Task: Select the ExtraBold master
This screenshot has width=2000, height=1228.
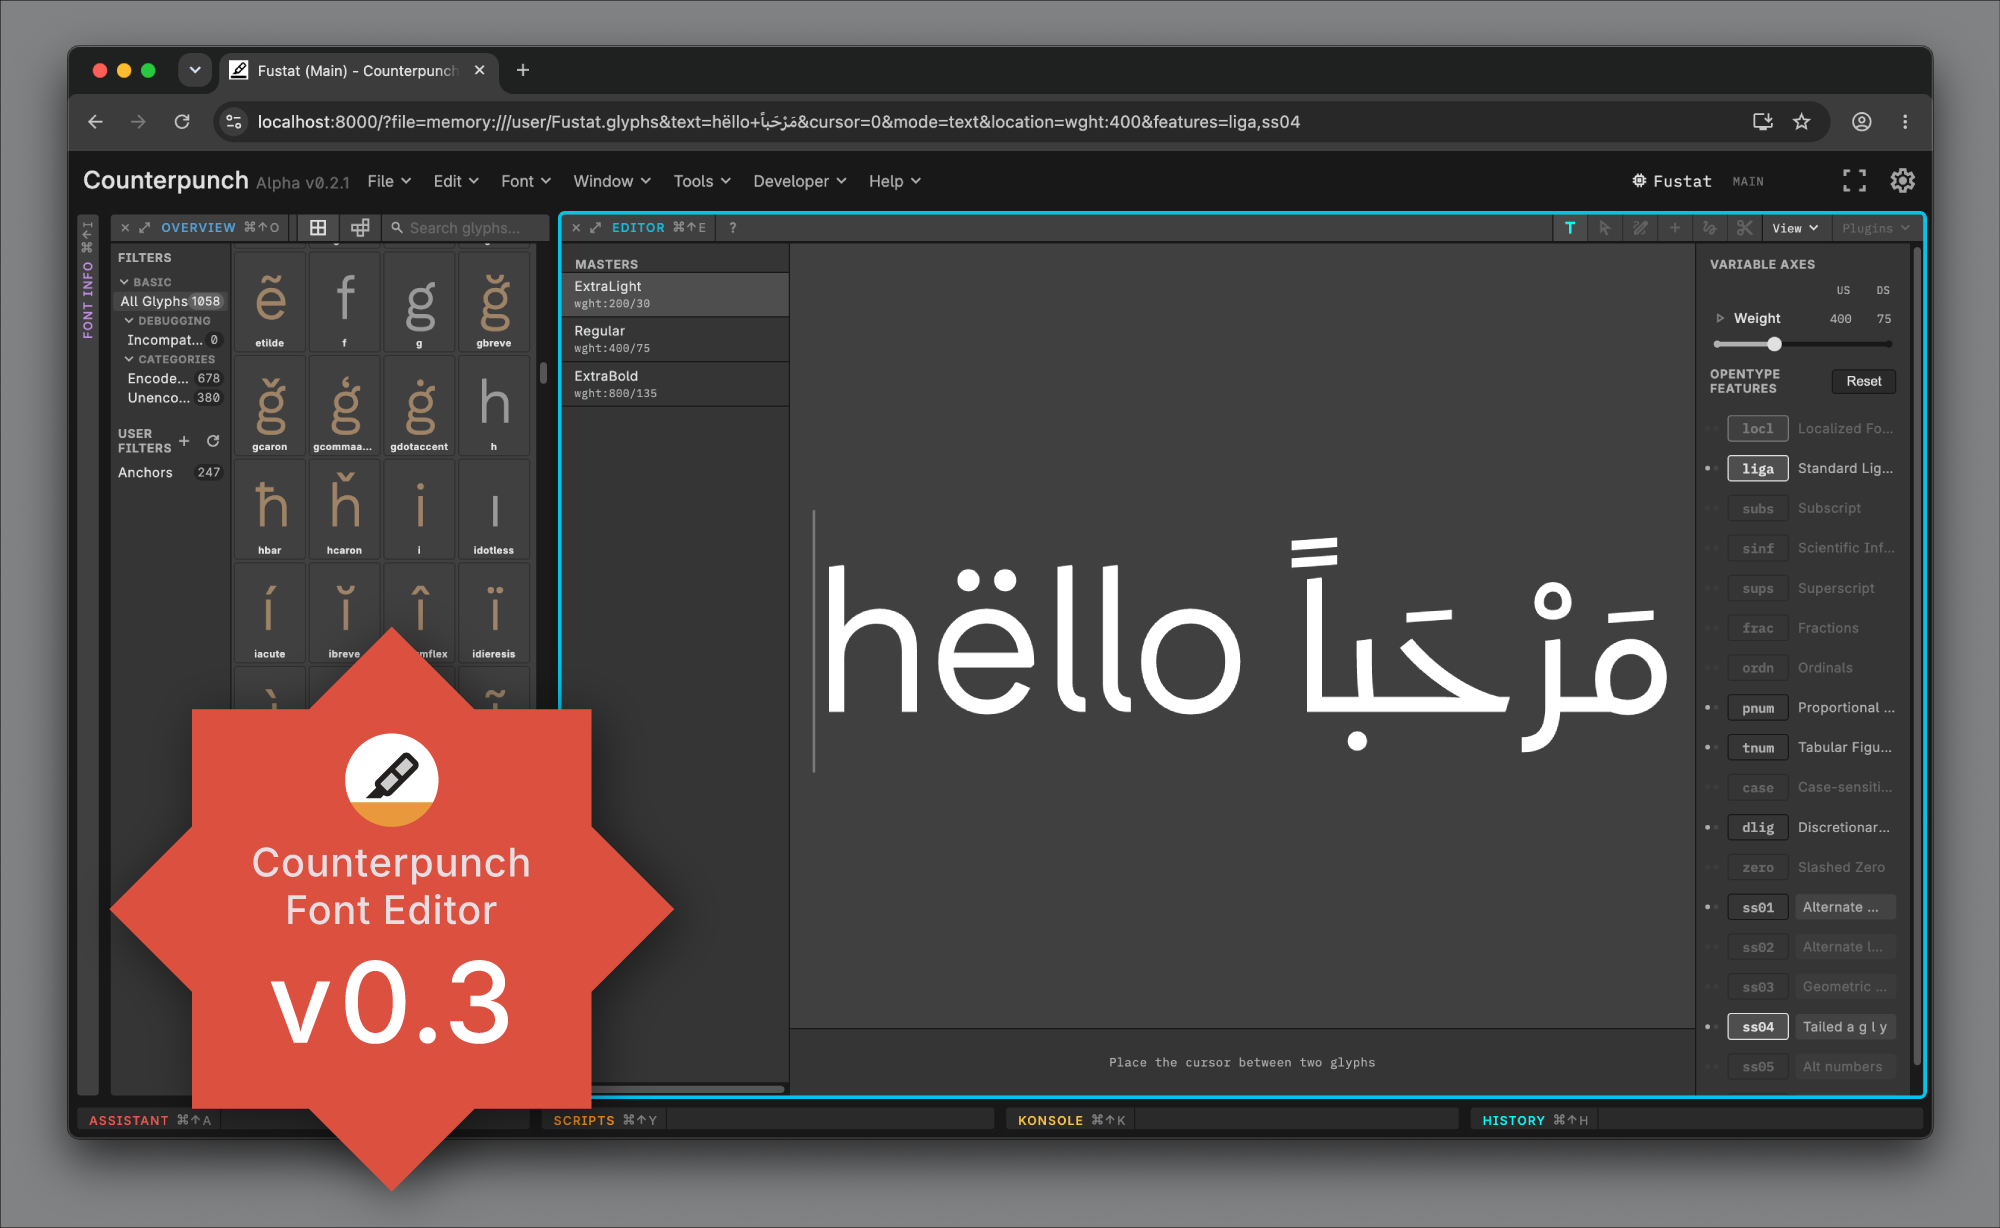Action: click(x=675, y=385)
